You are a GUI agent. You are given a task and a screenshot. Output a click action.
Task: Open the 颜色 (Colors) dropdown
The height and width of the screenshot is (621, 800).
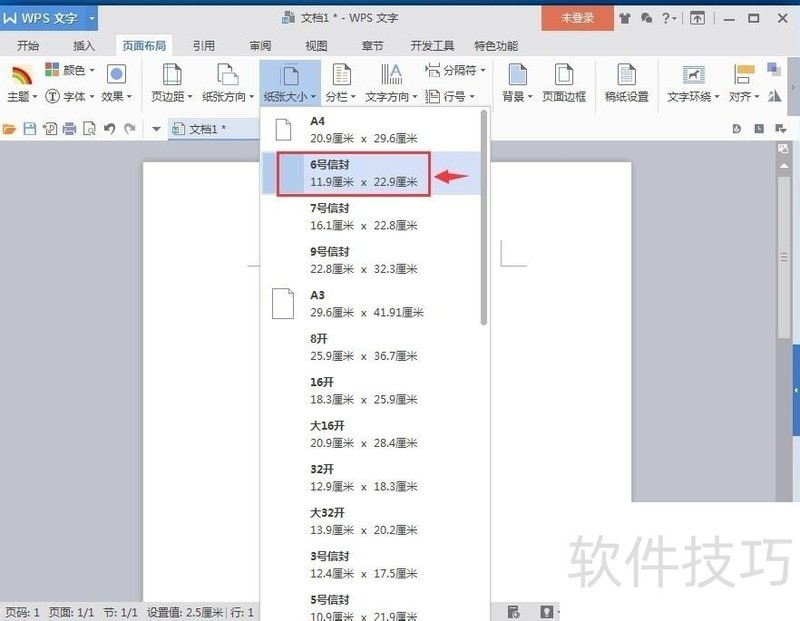tap(69, 70)
